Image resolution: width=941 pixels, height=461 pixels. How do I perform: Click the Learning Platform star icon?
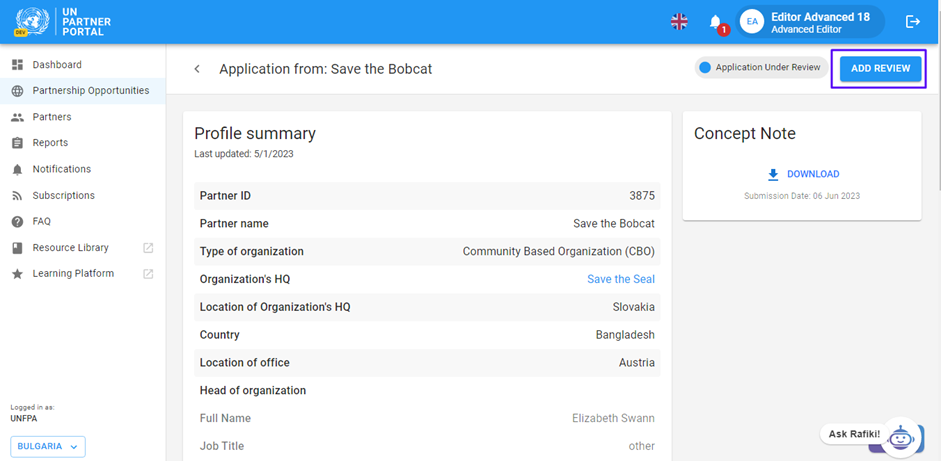click(x=17, y=274)
